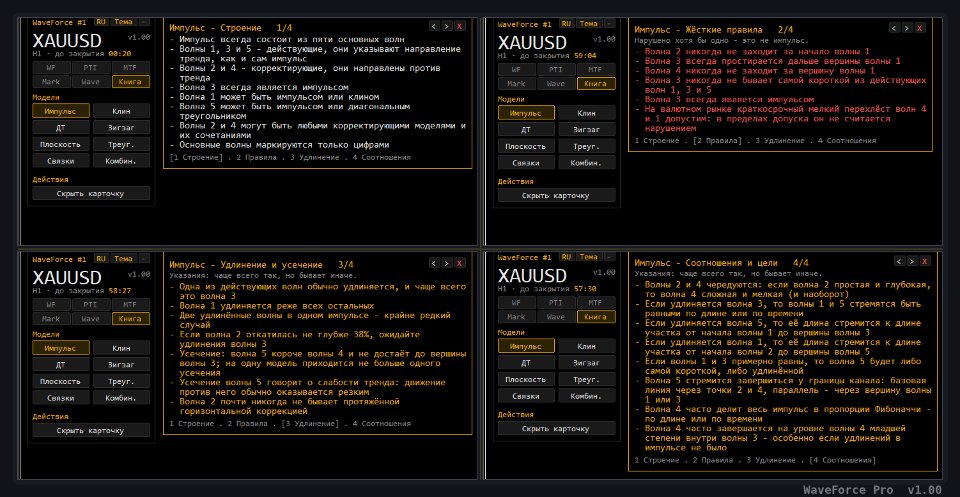Click previous arrow on Жёсткие правила card
The width and height of the screenshot is (960, 497).
tap(894, 28)
